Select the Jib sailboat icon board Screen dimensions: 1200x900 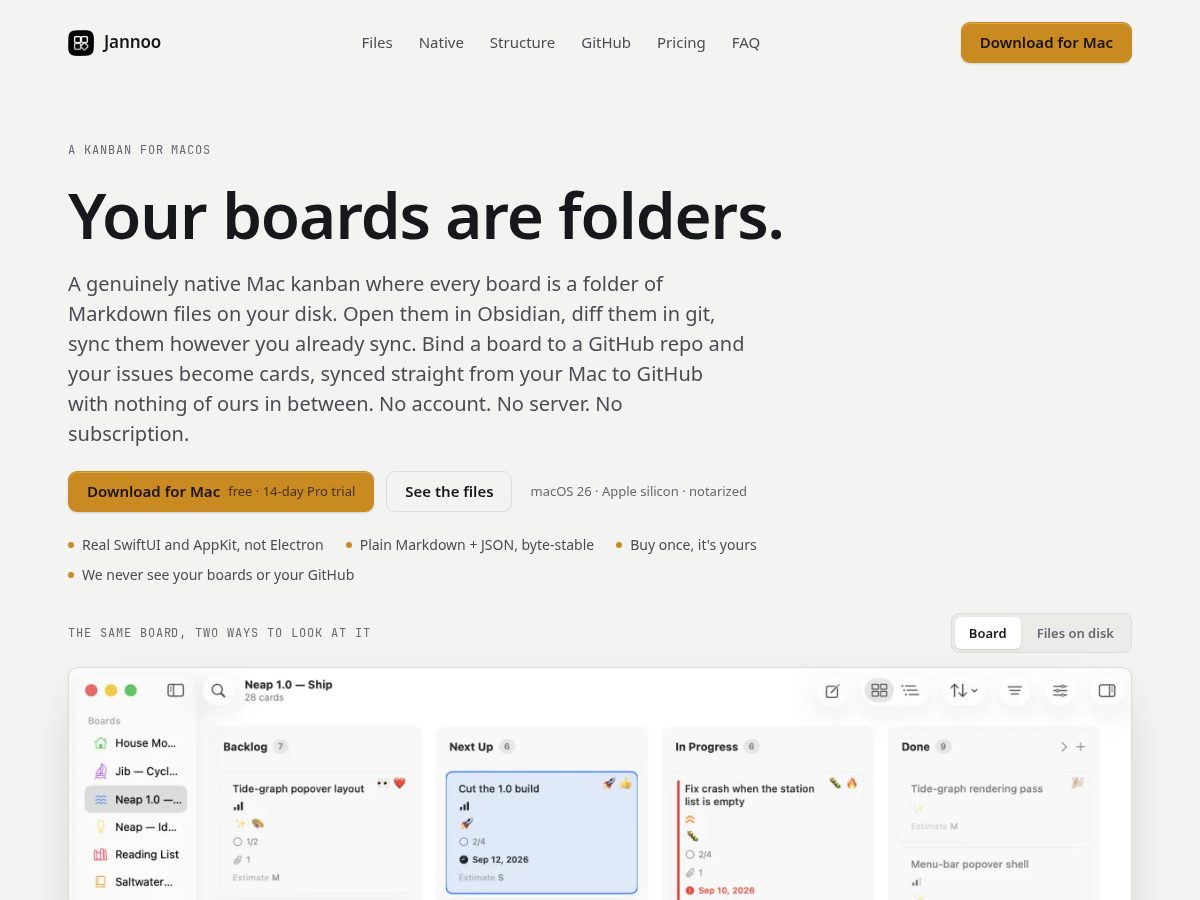(100, 771)
